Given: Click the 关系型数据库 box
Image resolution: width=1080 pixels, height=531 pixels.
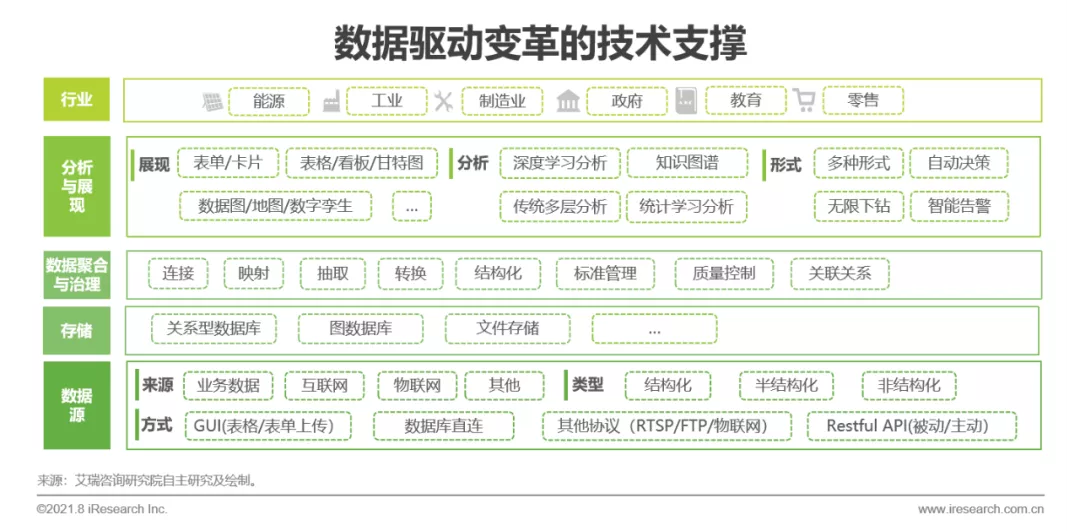Looking at the screenshot, I should pos(214,329).
